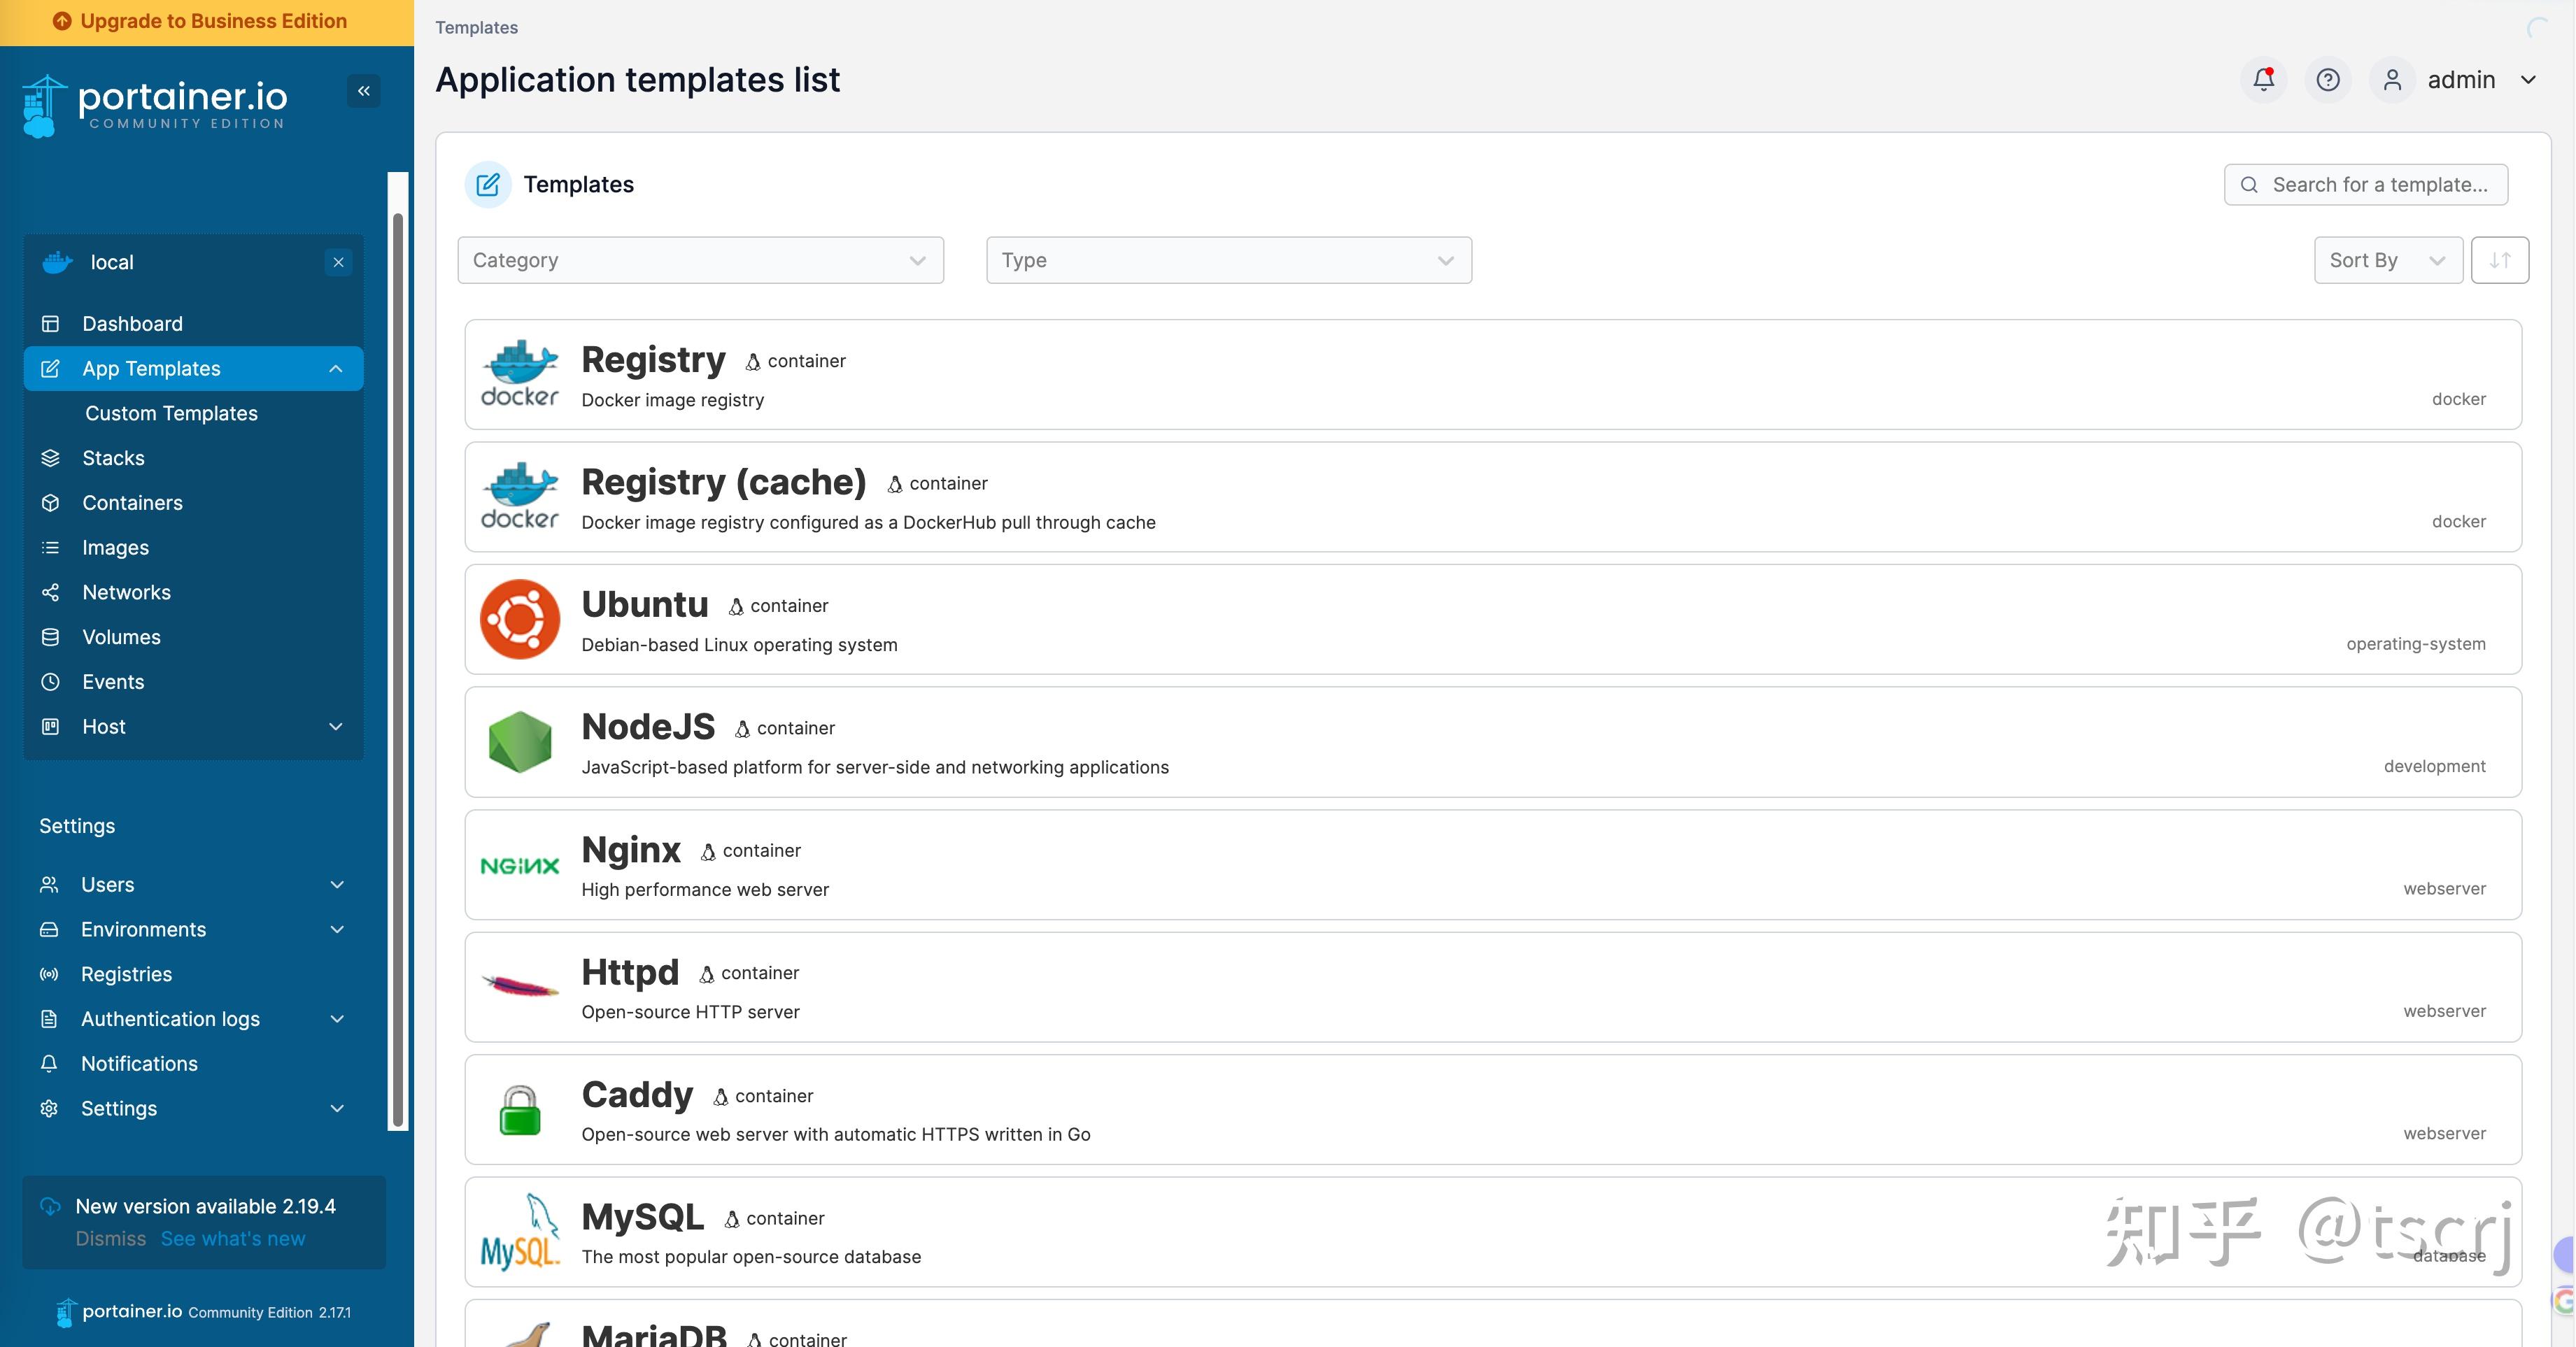The height and width of the screenshot is (1347, 2576).
Task: Expand the Host menu chevron
Action: pyautogui.click(x=336, y=727)
